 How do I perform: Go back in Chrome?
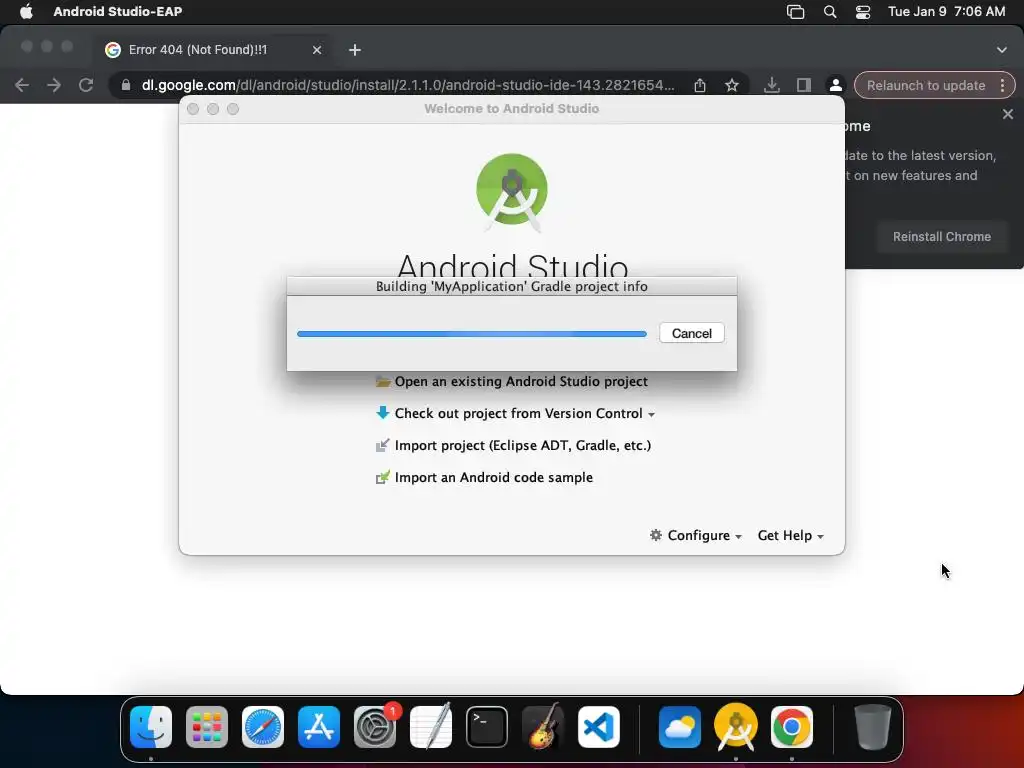pyautogui.click(x=22, y=85)
